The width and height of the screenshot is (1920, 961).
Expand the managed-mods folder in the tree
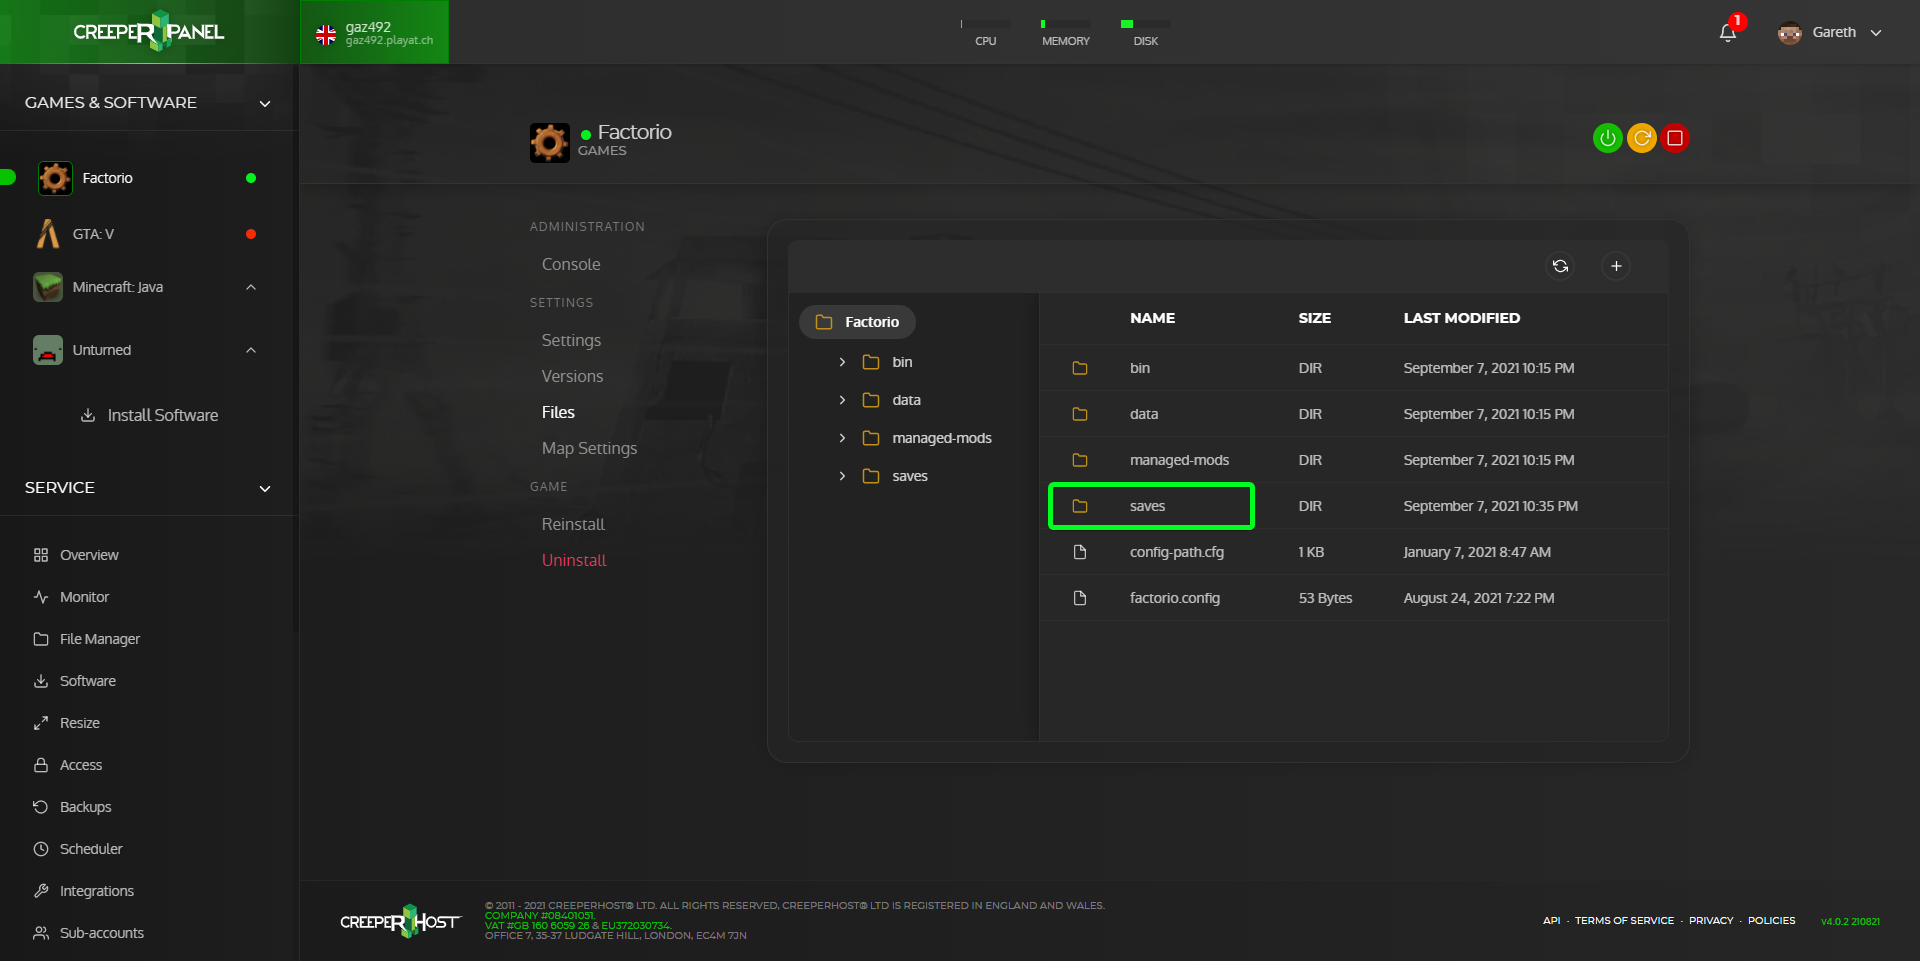842,438
